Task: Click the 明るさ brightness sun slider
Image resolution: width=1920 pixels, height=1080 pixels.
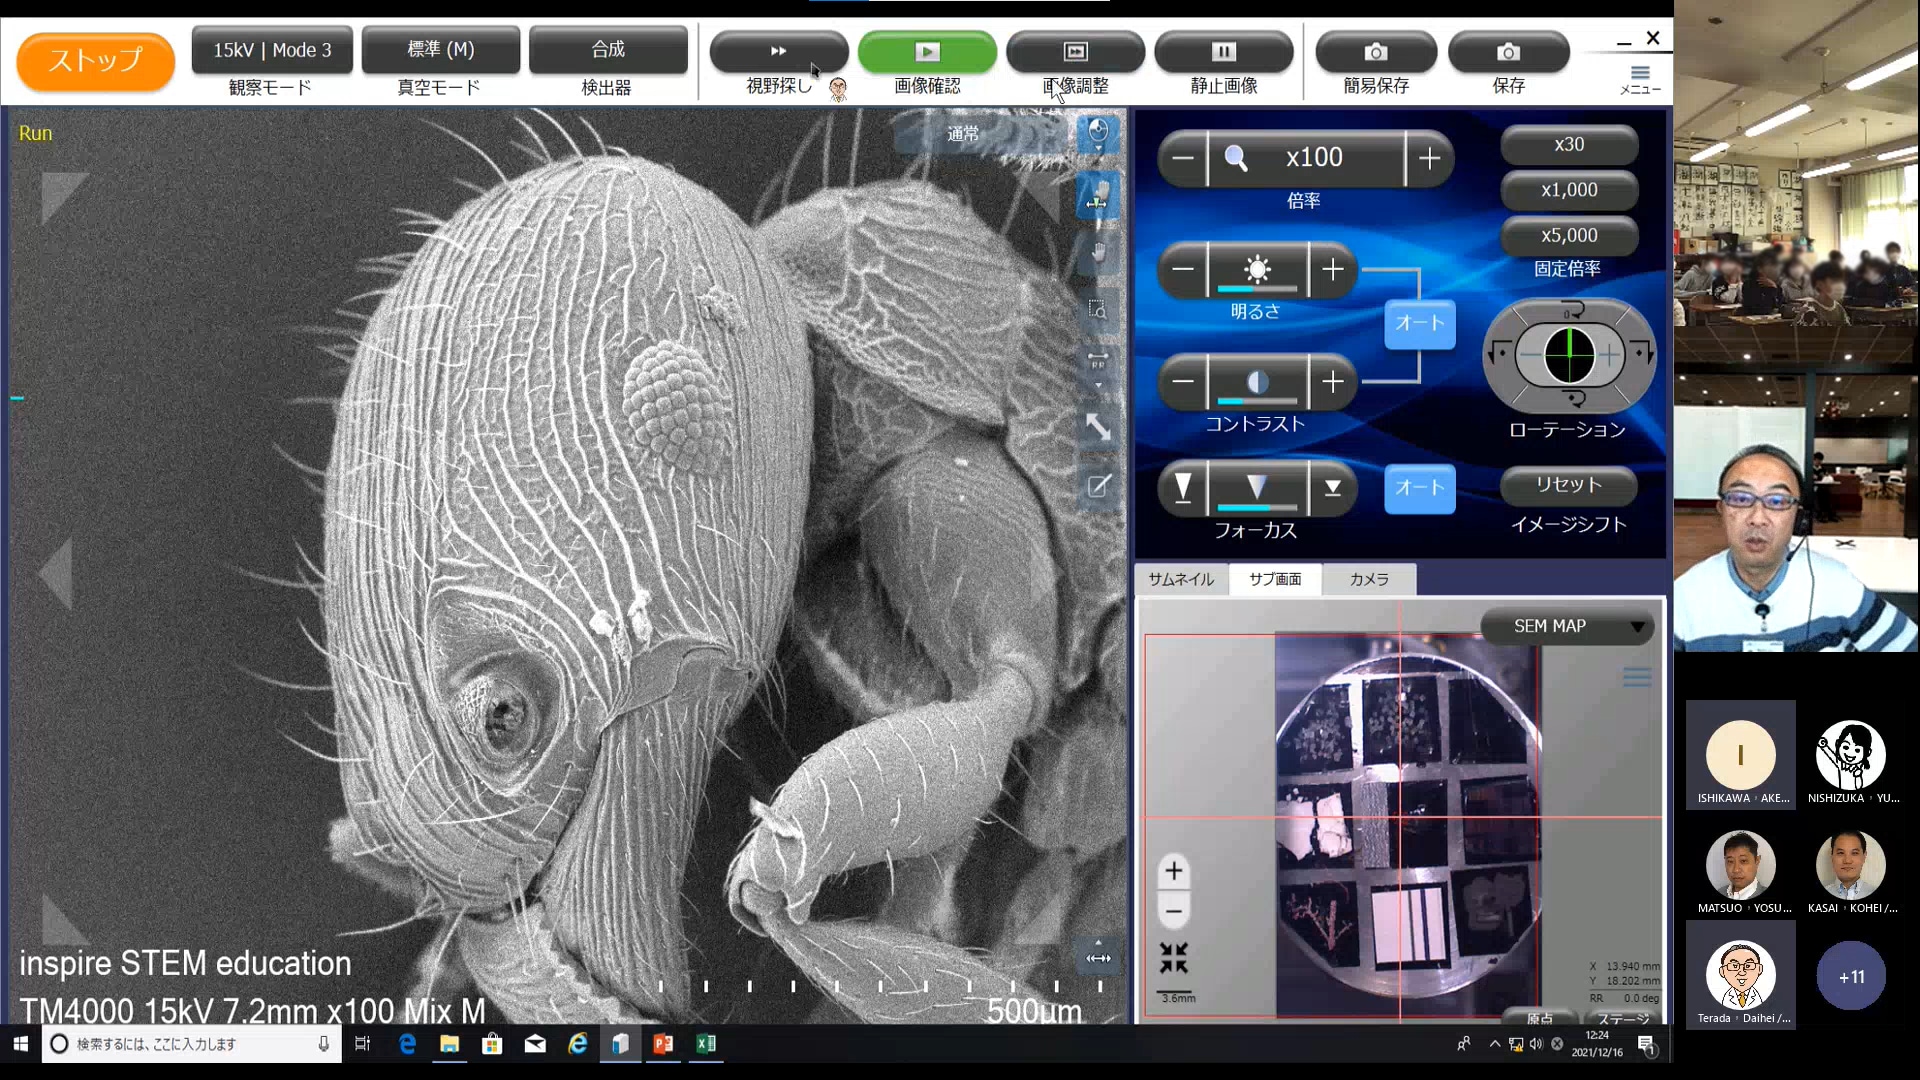Action: (1257, 270)
